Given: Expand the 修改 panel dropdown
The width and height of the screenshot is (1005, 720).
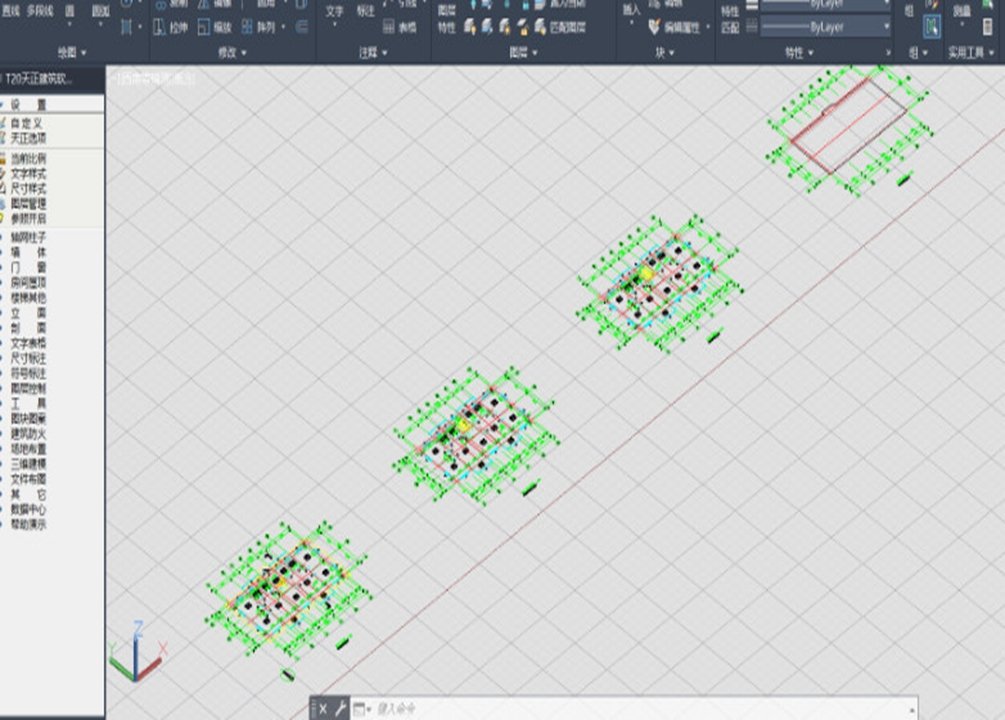Looking at the screenshot, I should [232, 53].
